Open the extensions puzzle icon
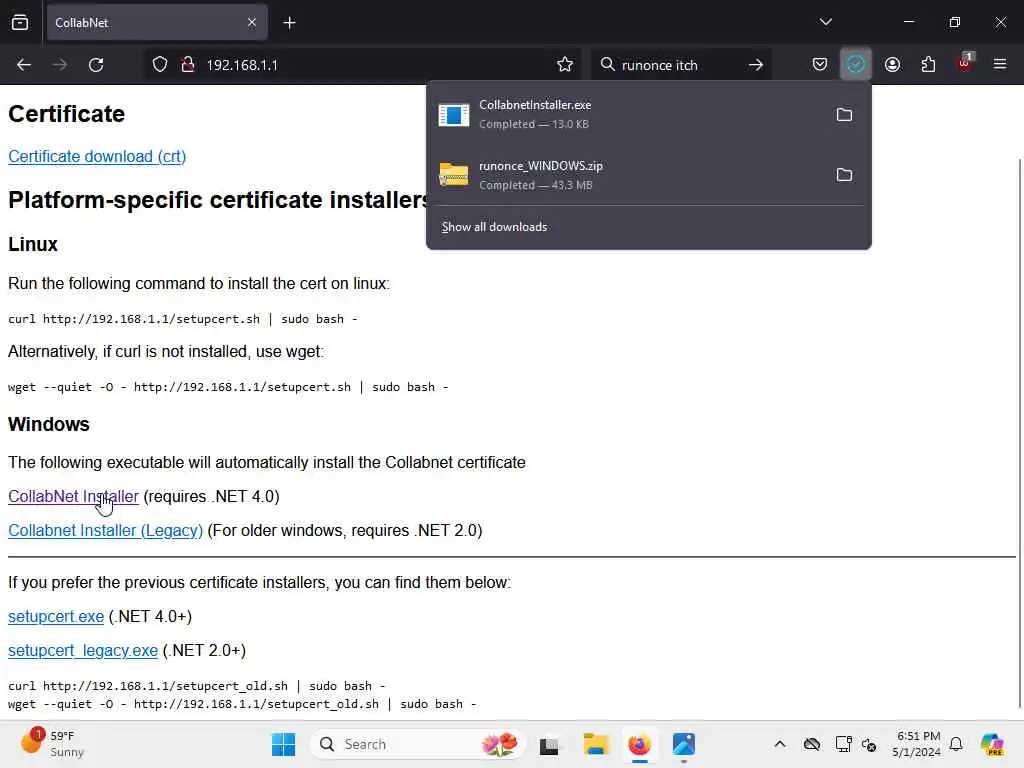 pyautogui.click(x=928, y=65)
